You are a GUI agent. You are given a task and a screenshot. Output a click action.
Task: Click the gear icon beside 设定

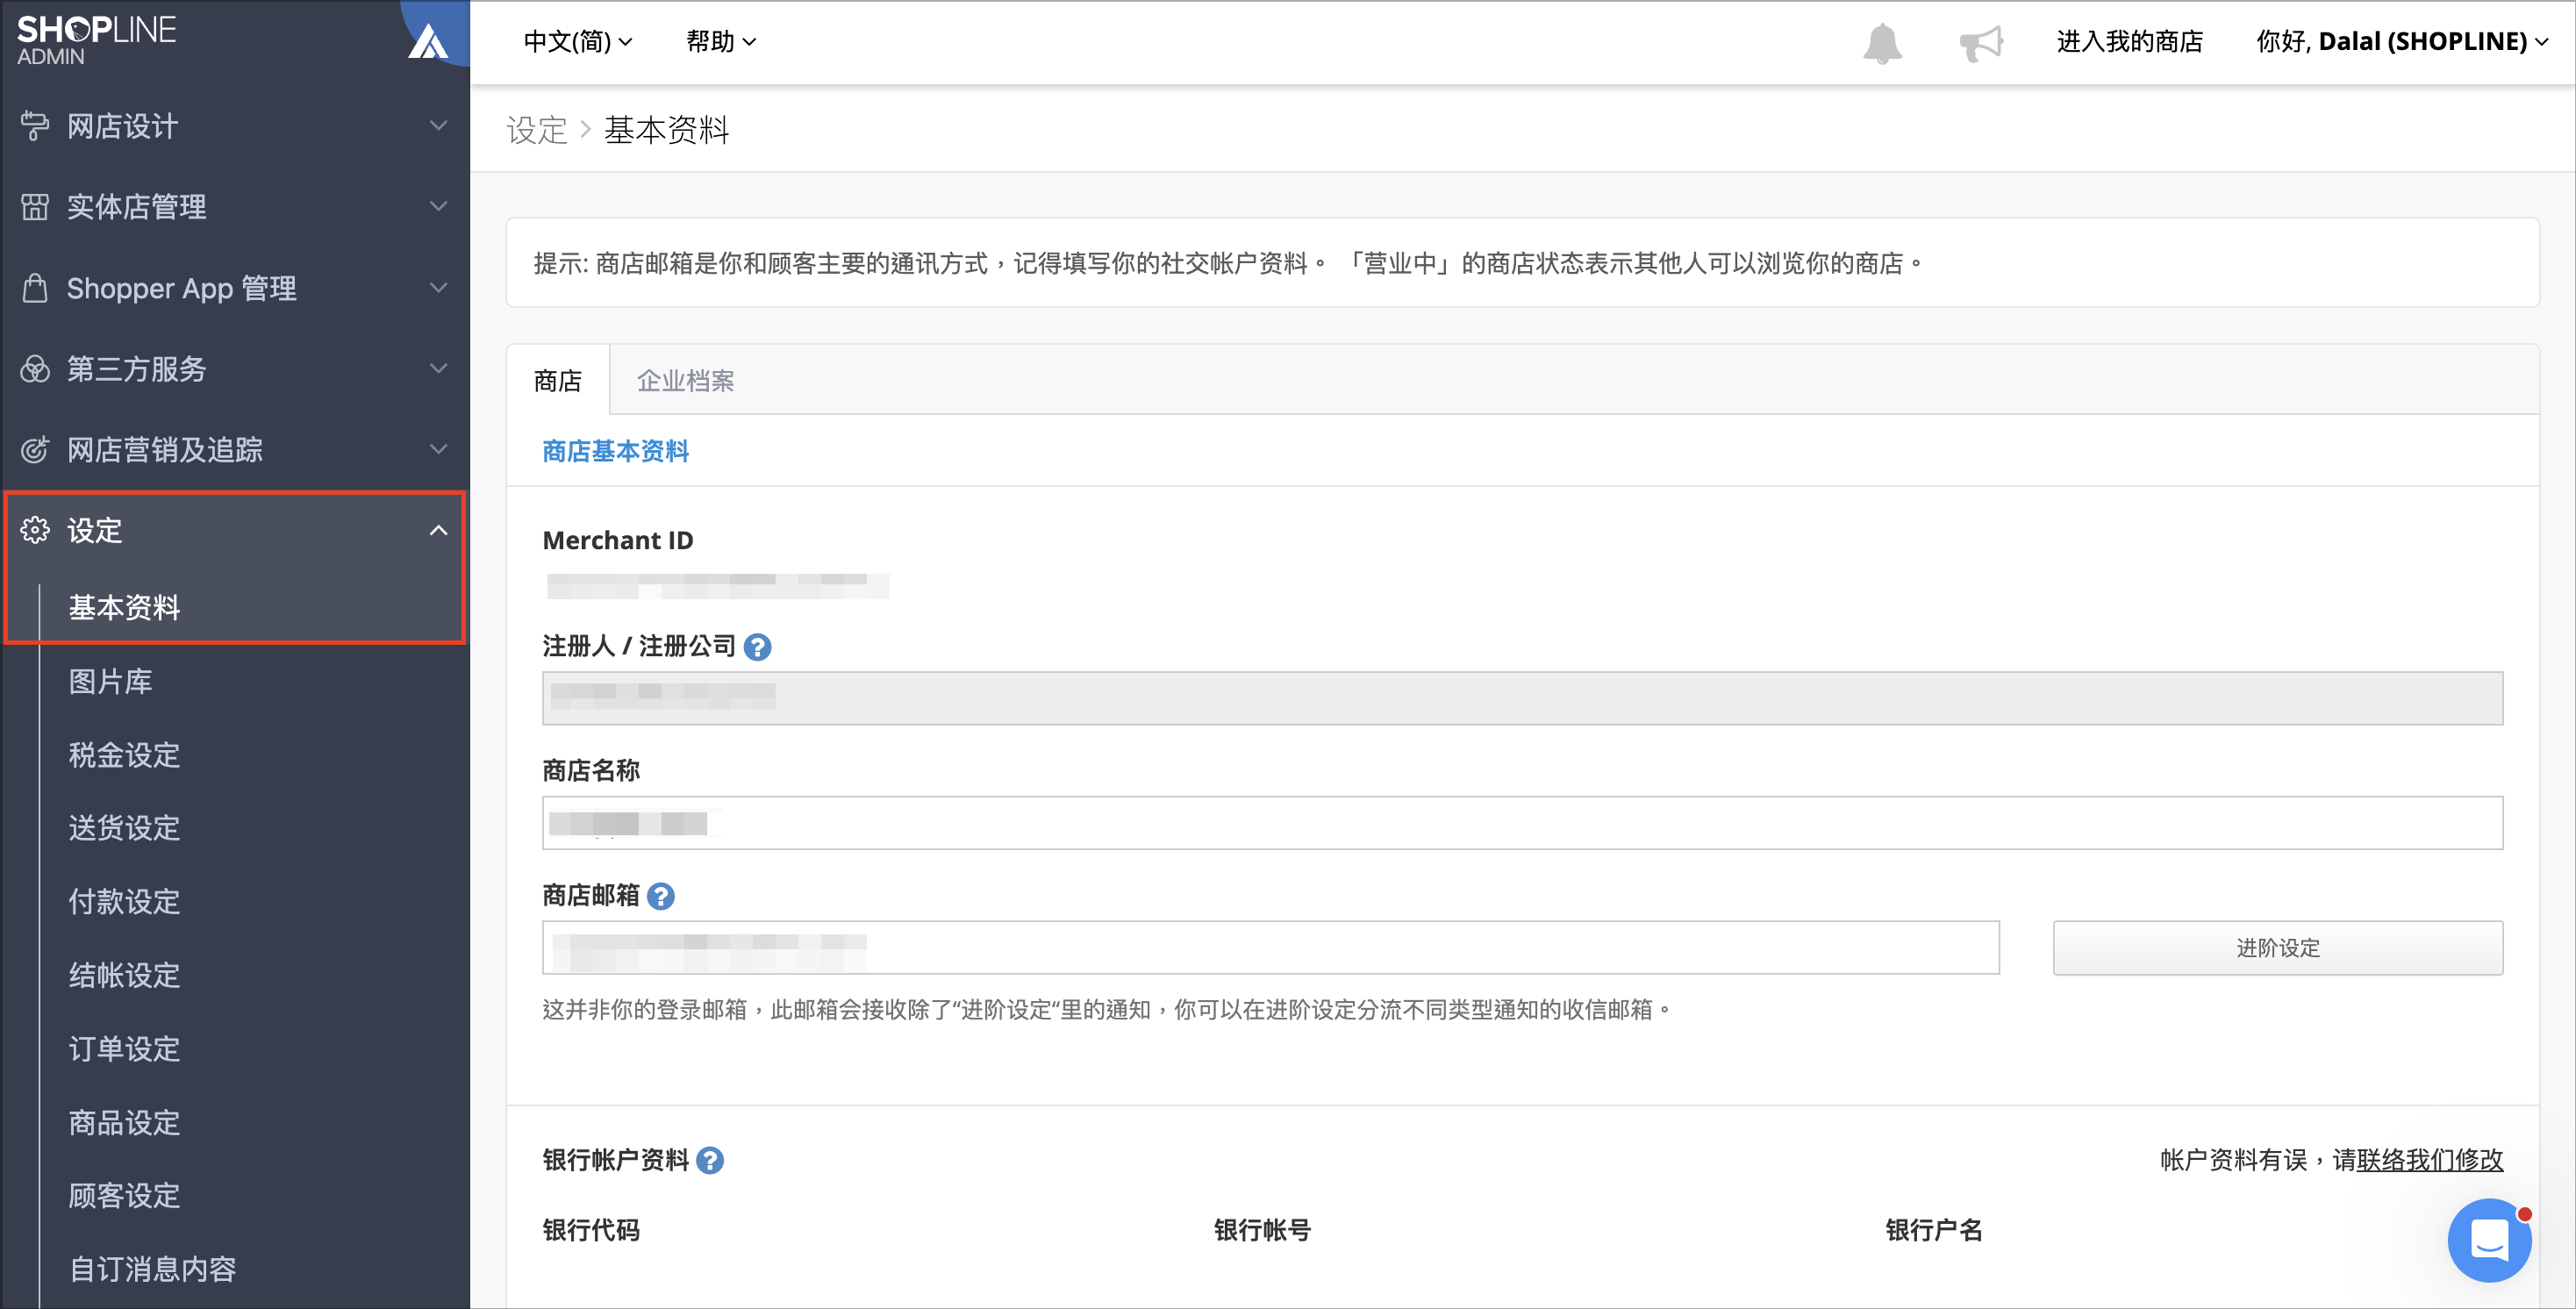(x=35, y=530)
